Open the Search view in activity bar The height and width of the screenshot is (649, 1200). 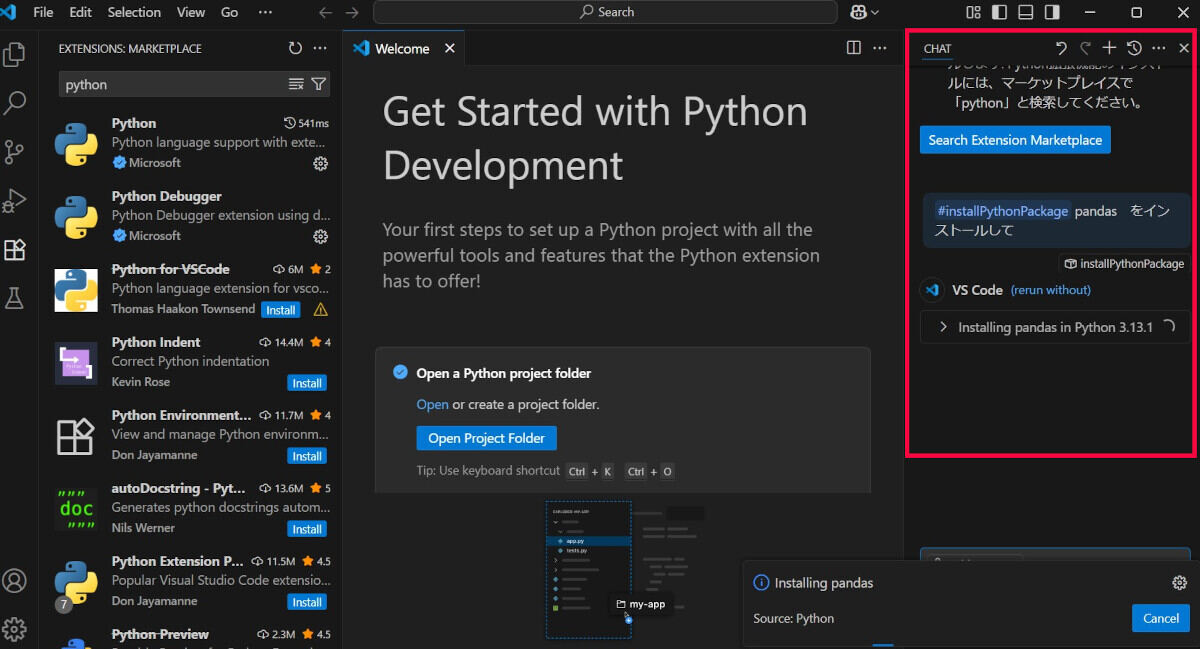click(x=15, y=102)
